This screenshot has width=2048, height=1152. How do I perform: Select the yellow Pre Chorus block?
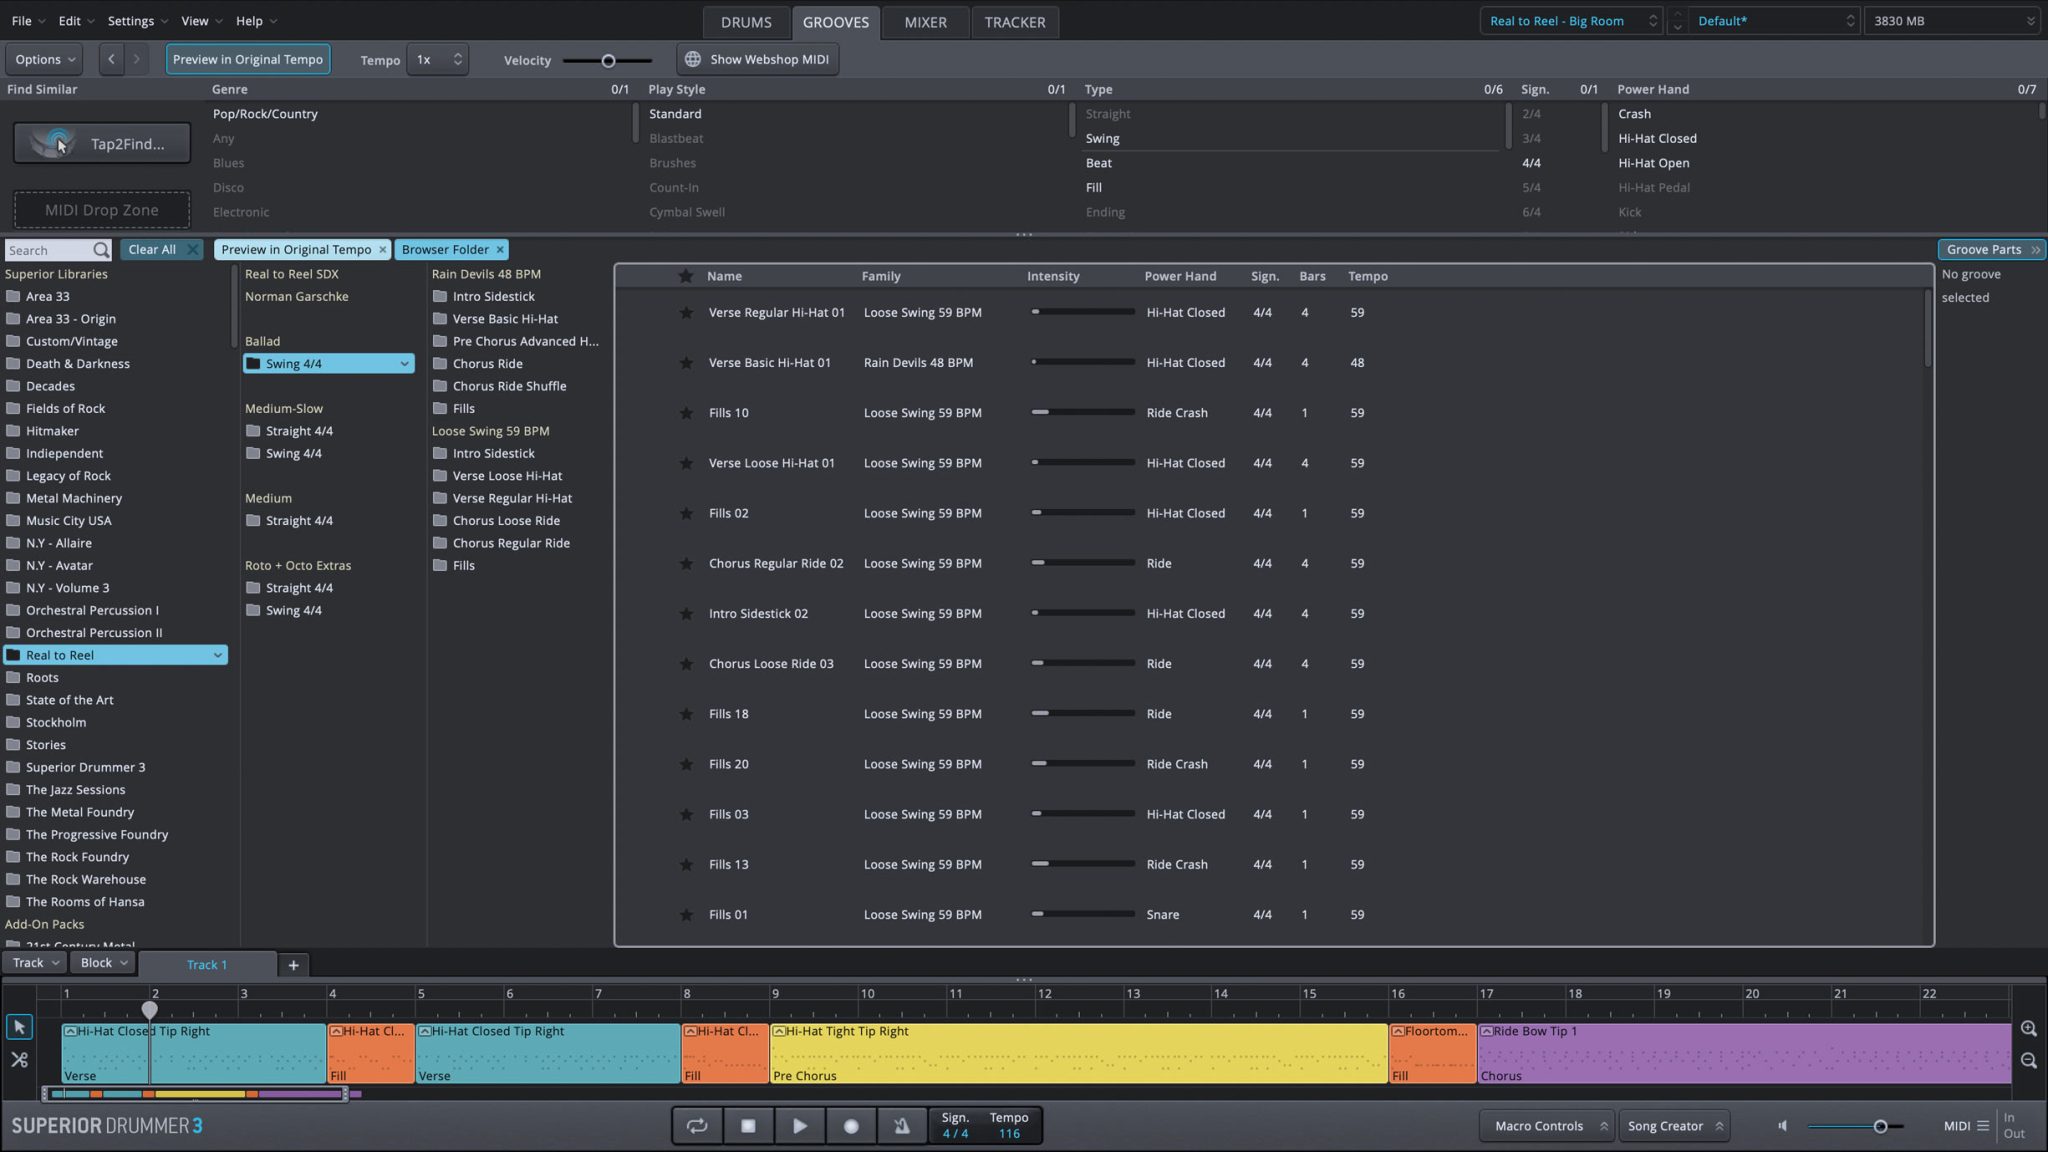pyautogui.click(x=1078, y=1053)
